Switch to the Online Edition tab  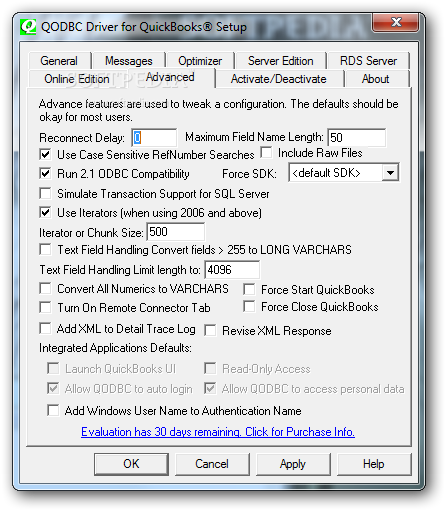tap(77, 79)
